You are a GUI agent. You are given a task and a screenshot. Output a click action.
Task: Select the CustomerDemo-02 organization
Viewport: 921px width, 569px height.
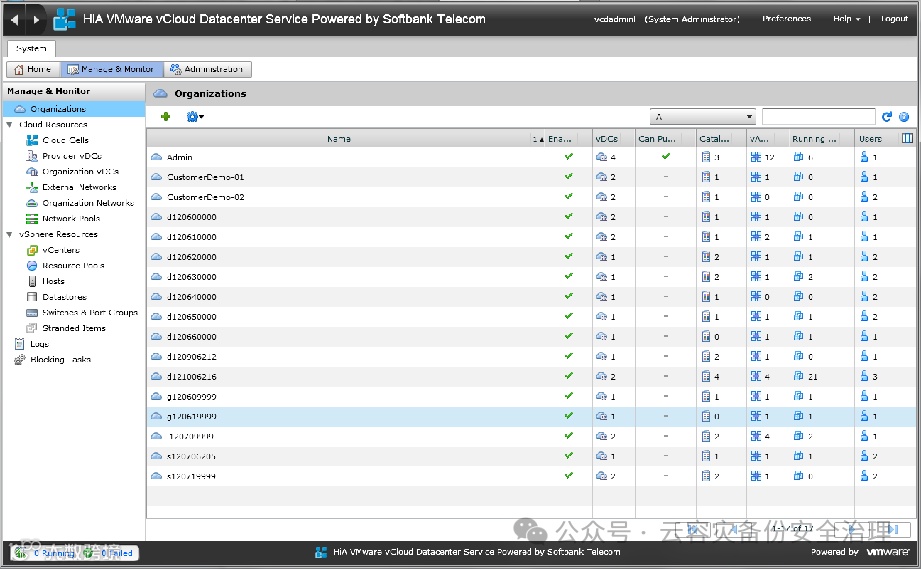[531, 197]
